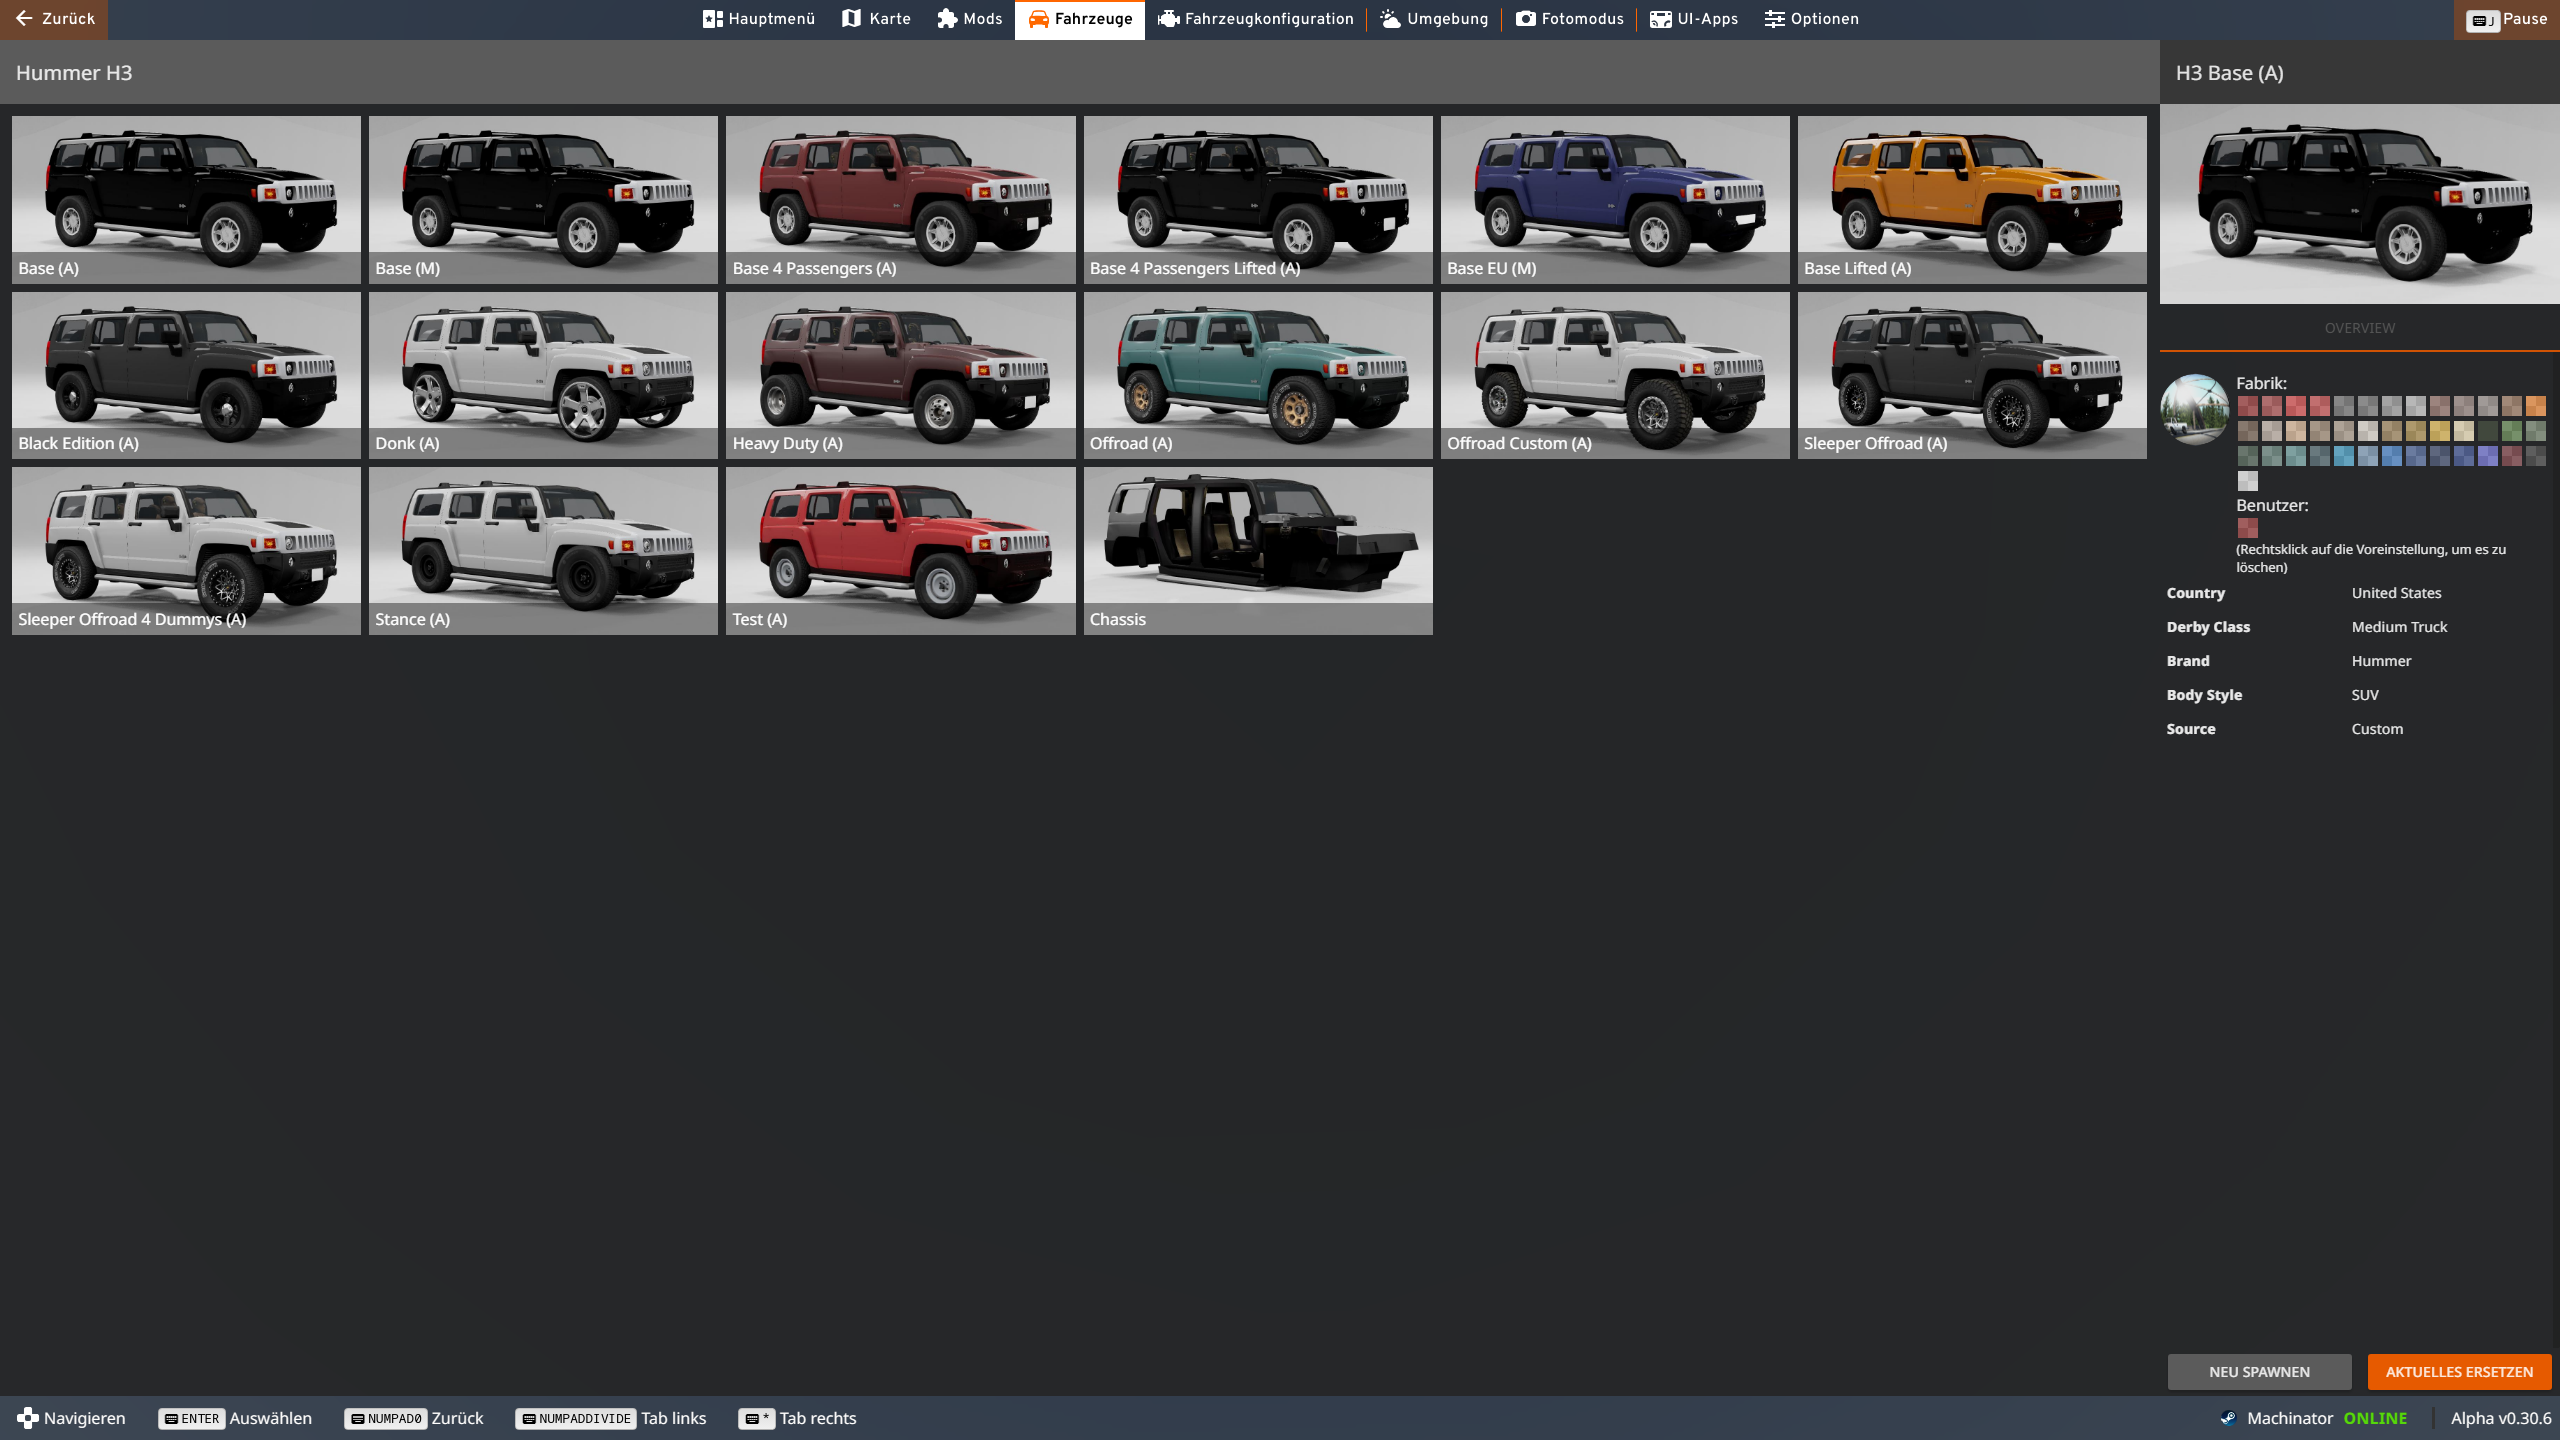Select the Fahrzeuge tab
Screen dimensions: 2560x1440
pyautogui.click(x=1080, y=19)
